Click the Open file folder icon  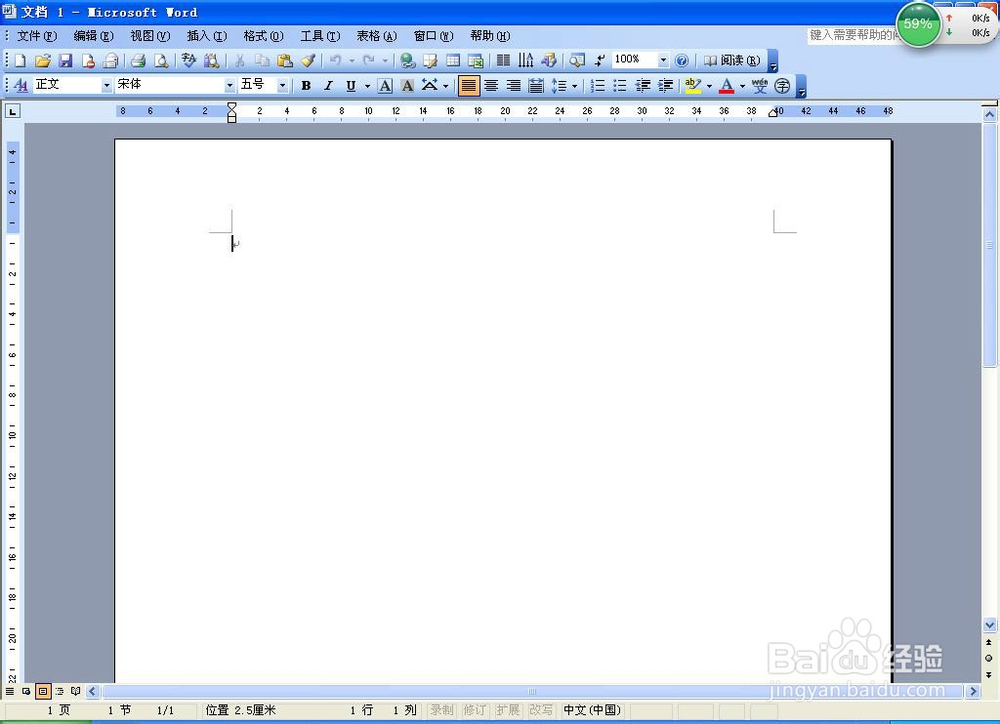(x=43, y=61)
